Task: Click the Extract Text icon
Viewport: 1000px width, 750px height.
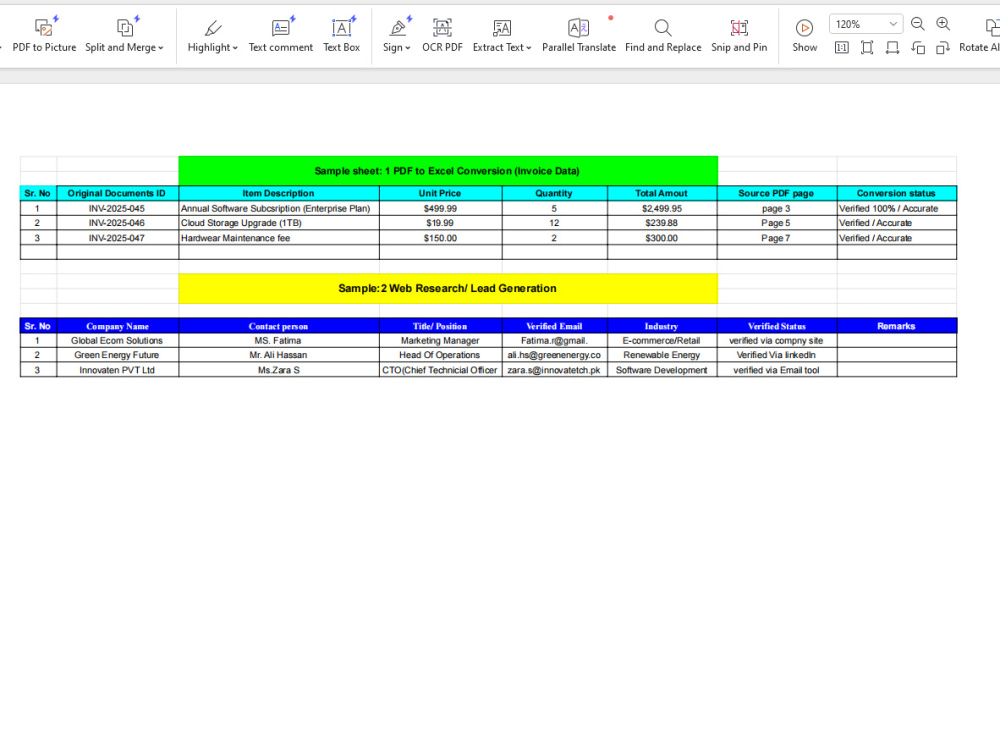Action: (502, 27)
